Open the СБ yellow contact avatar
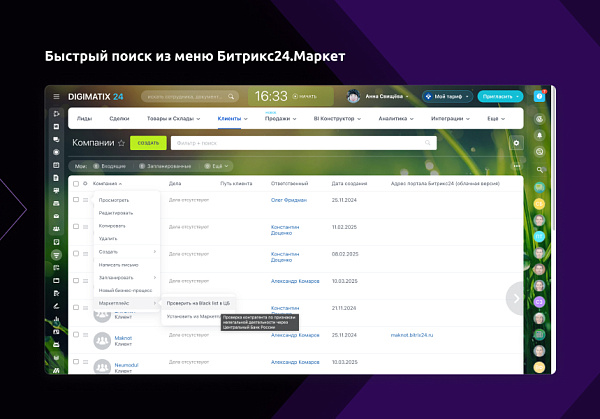 (539, 204)
